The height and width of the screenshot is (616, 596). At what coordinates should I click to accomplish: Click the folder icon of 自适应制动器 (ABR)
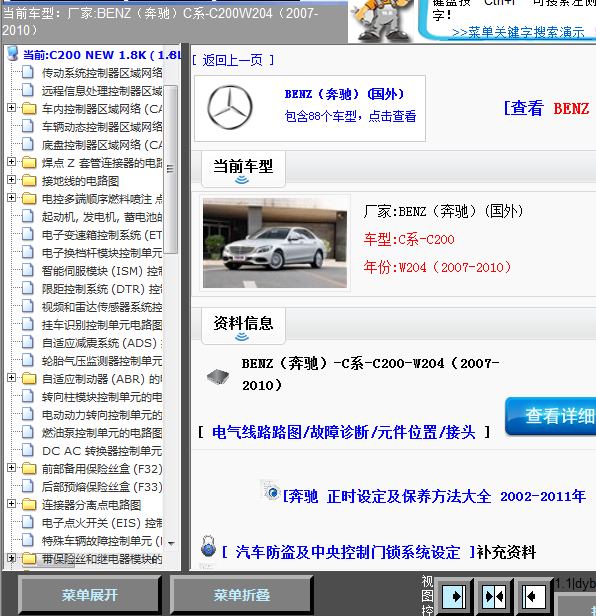click(29, 379)
